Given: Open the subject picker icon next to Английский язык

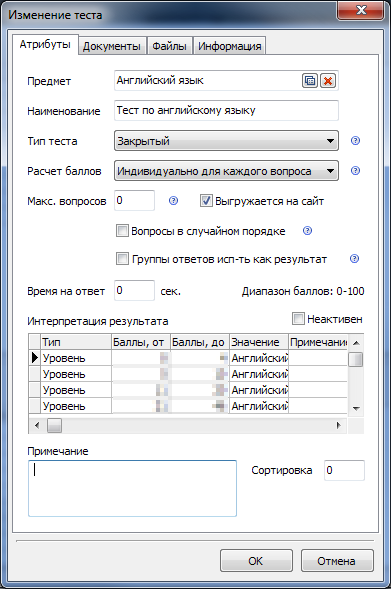Looking at the screenshot, I should pos(310,80).
